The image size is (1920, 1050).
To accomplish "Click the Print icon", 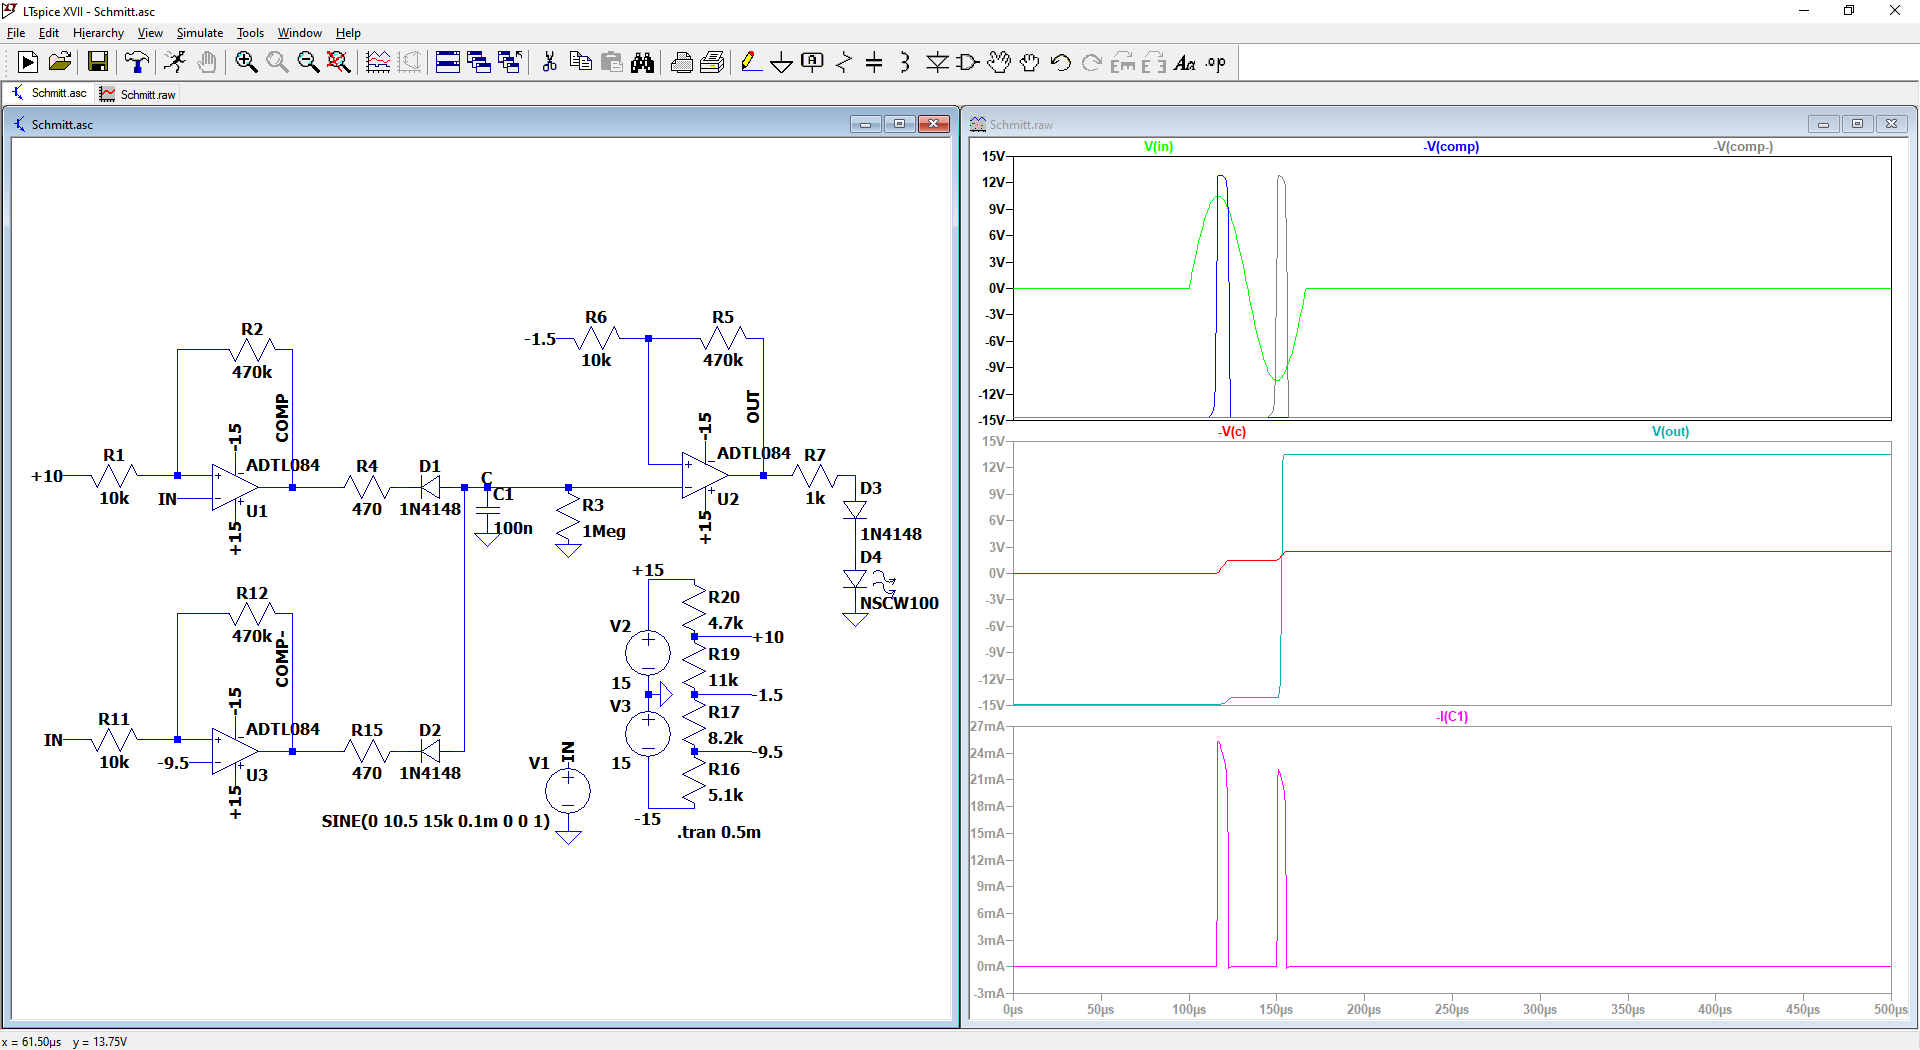I will click(x=682, y=63).
